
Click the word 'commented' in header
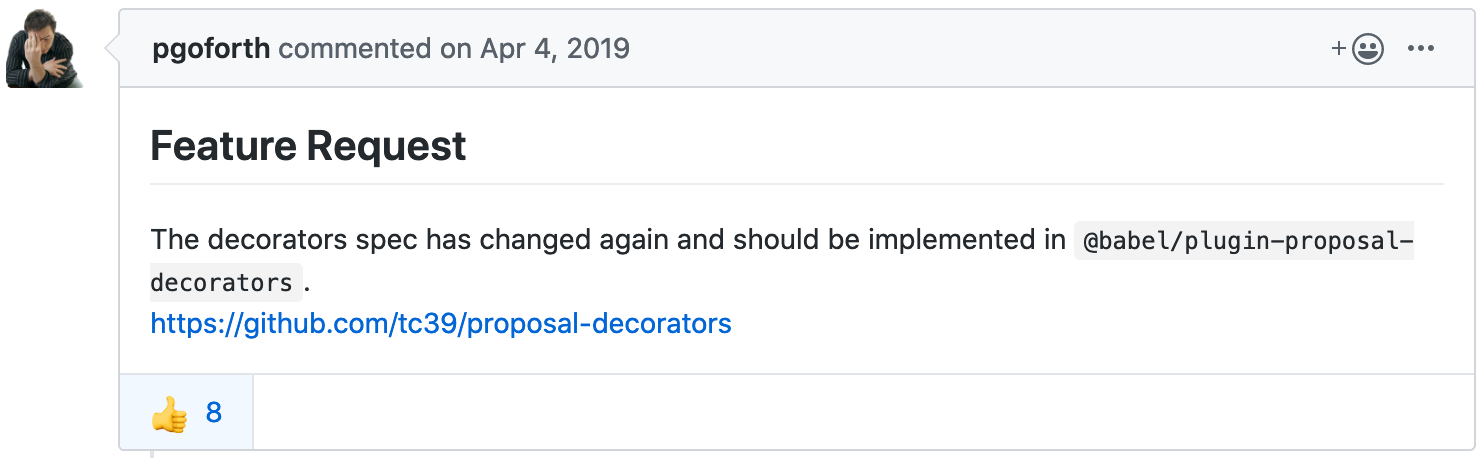pyautogui.click(x=354, y=49)
